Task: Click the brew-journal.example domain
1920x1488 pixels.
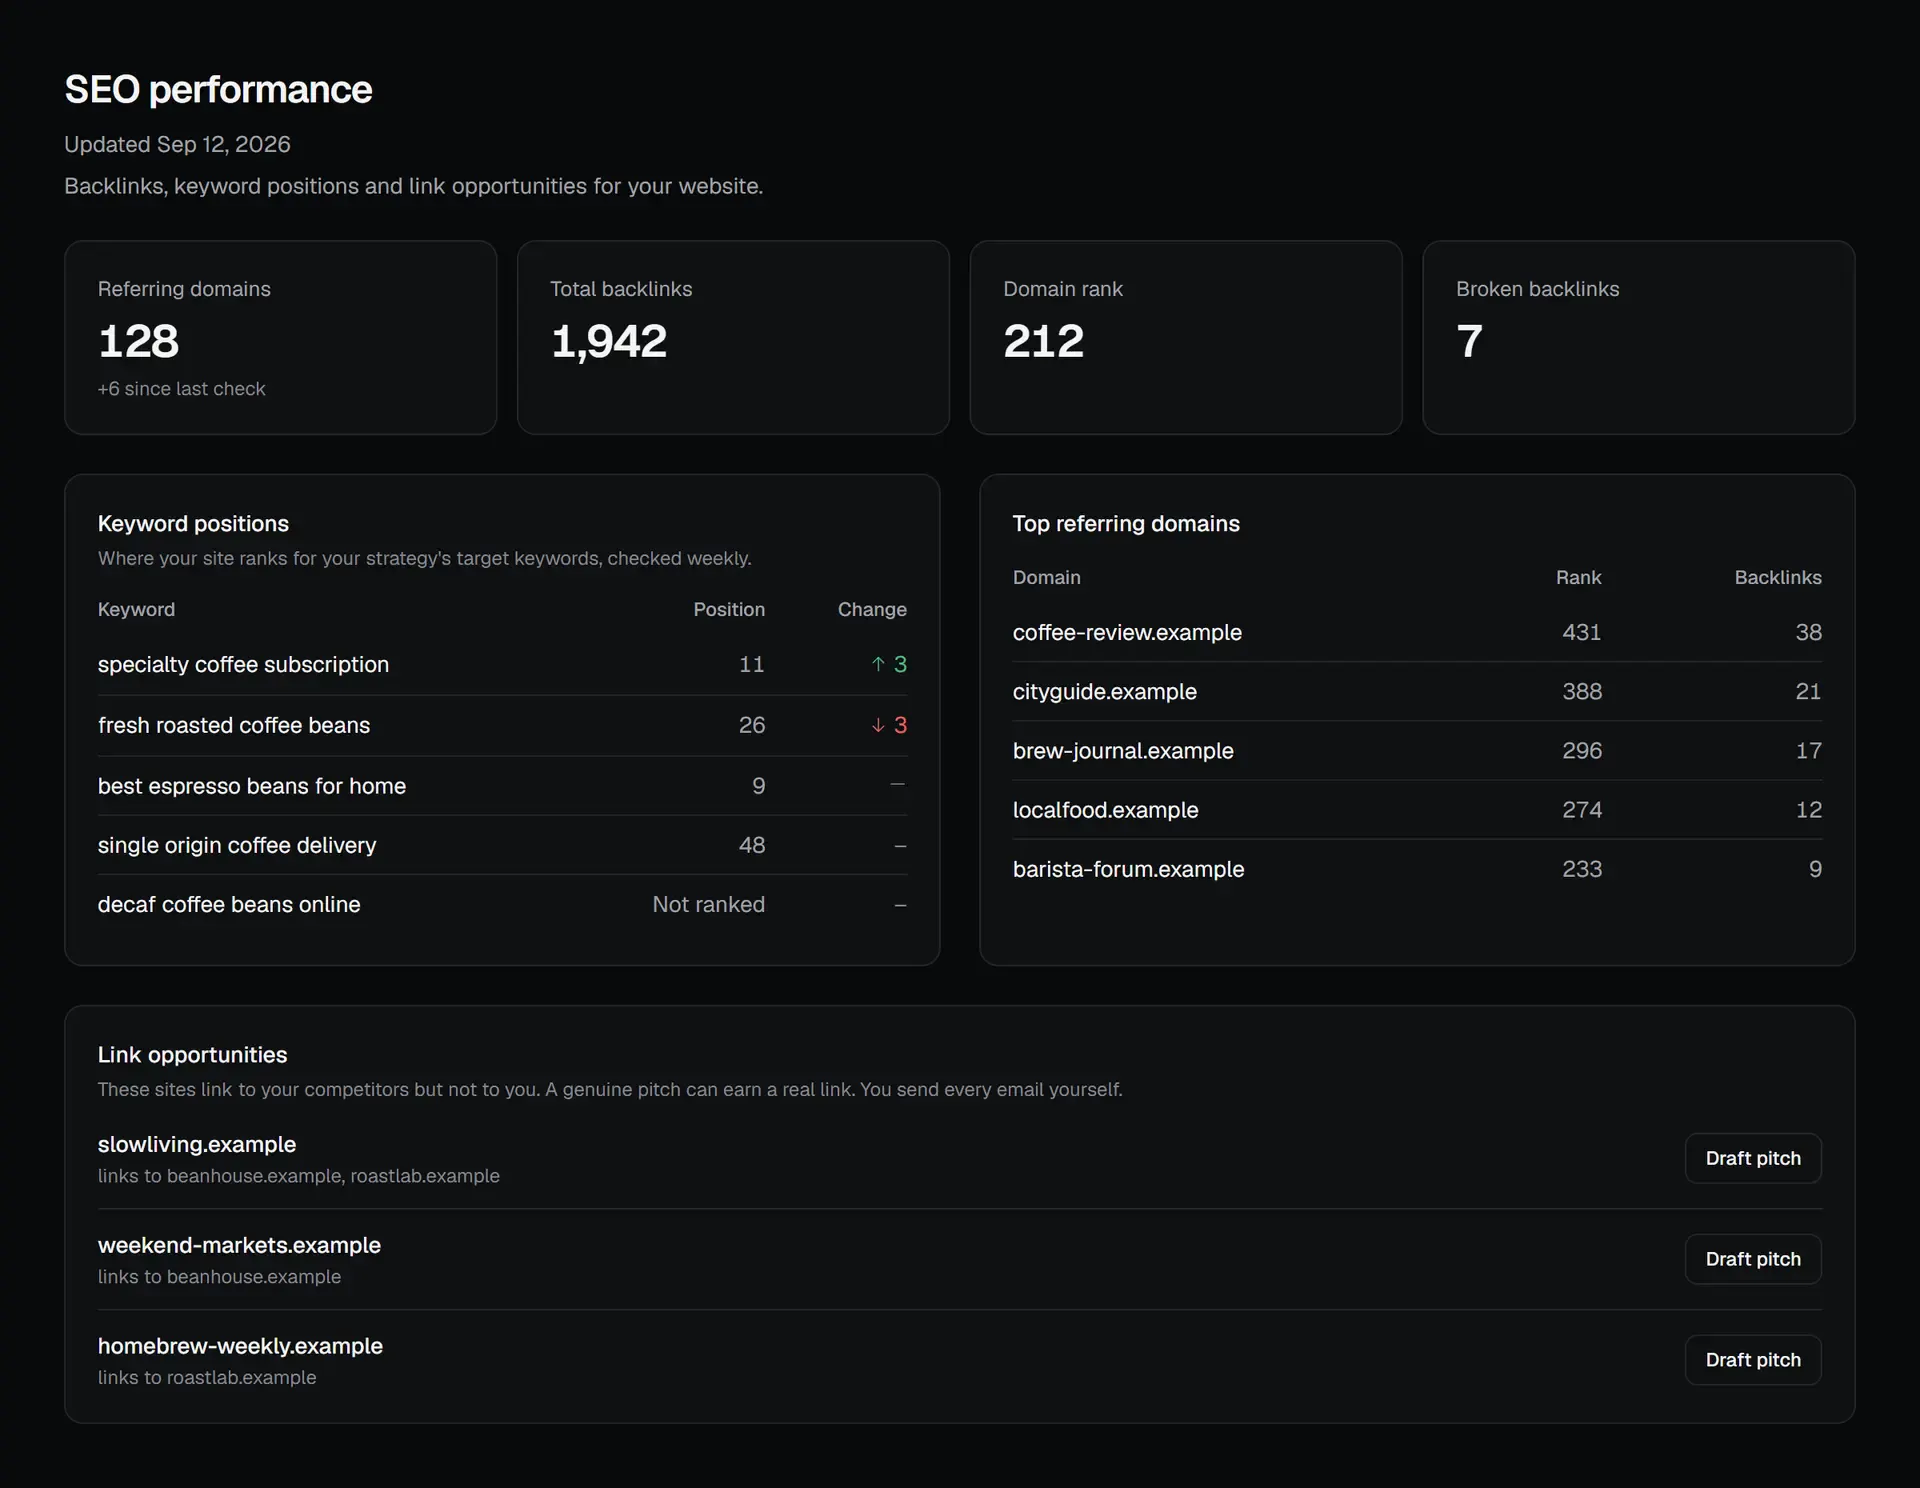Action: click(x=1123, y=751)
